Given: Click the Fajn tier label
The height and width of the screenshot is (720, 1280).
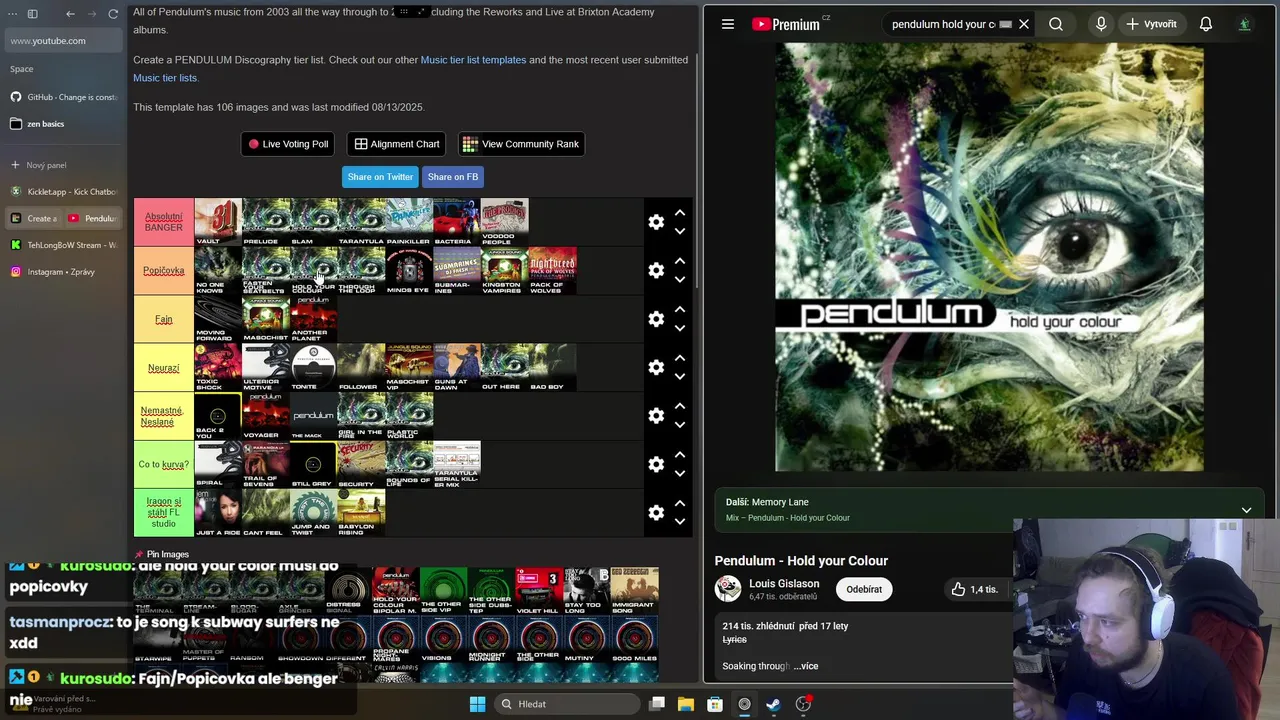Looking at the screenshot, I should 164,319.
